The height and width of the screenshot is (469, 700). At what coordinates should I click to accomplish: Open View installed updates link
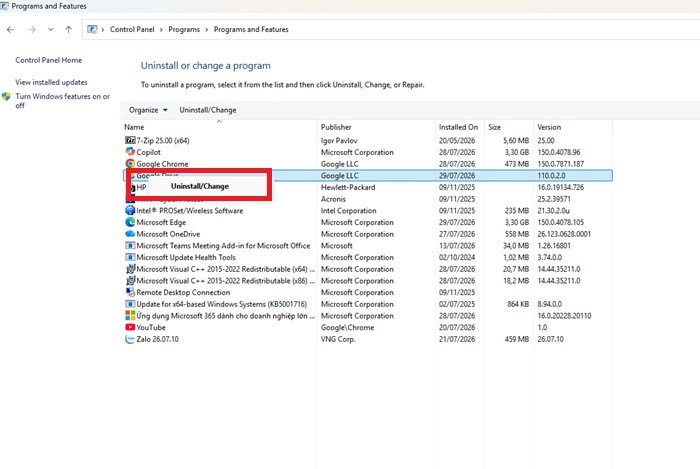pos(51,82)
